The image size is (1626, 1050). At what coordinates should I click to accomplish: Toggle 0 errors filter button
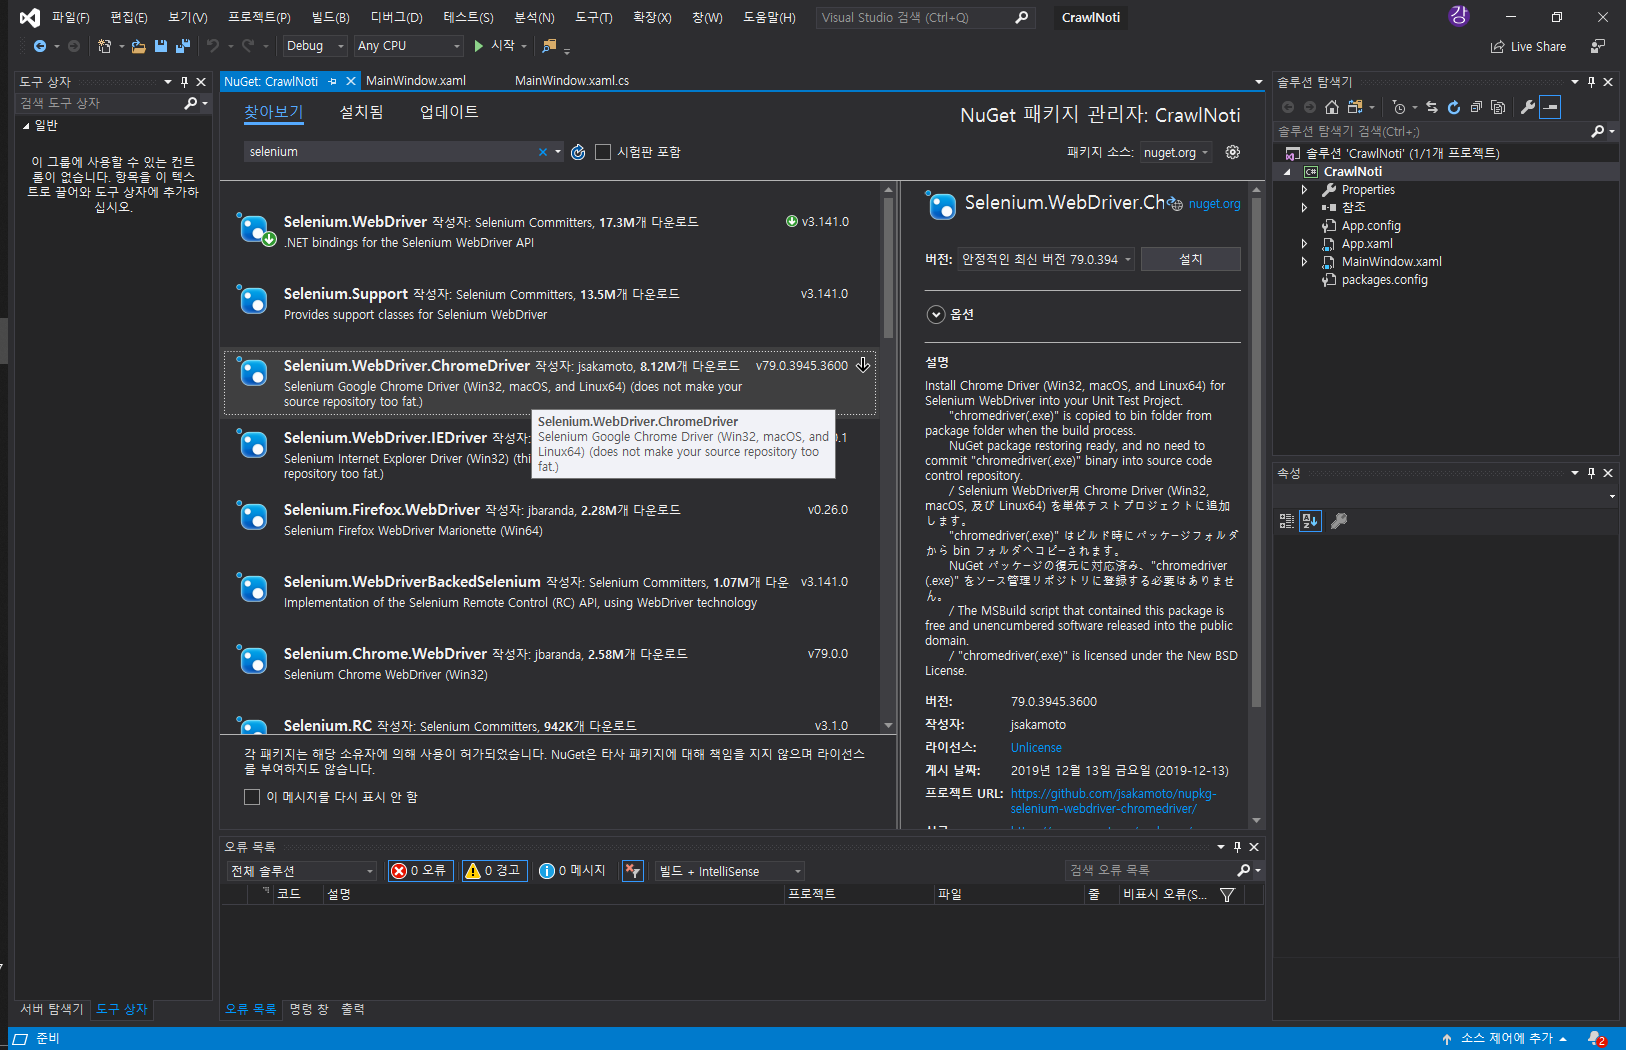tap(421, 871)
